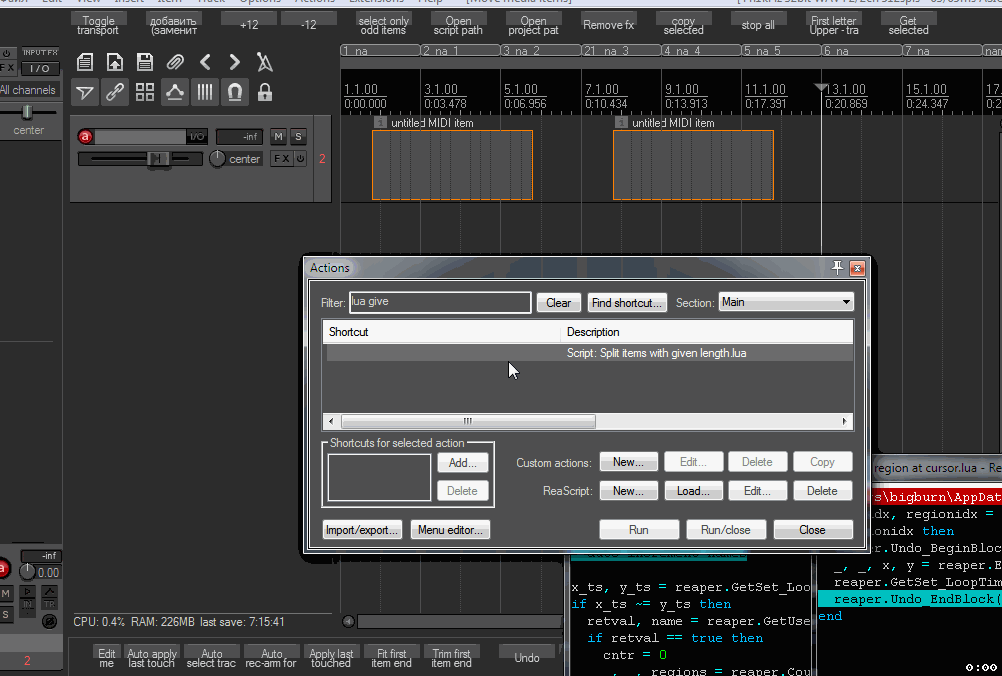
Task: Toggle snap via the magnet icon
Action: (x=235, y=93)
